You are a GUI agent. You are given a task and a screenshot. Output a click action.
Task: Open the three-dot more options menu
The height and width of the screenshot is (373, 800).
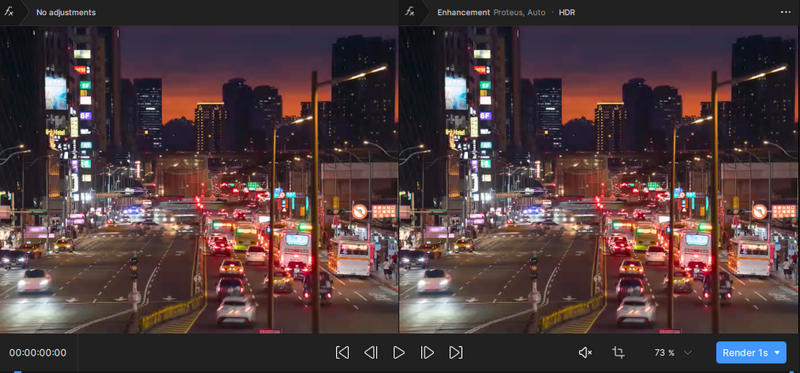[x=785, y=12]
